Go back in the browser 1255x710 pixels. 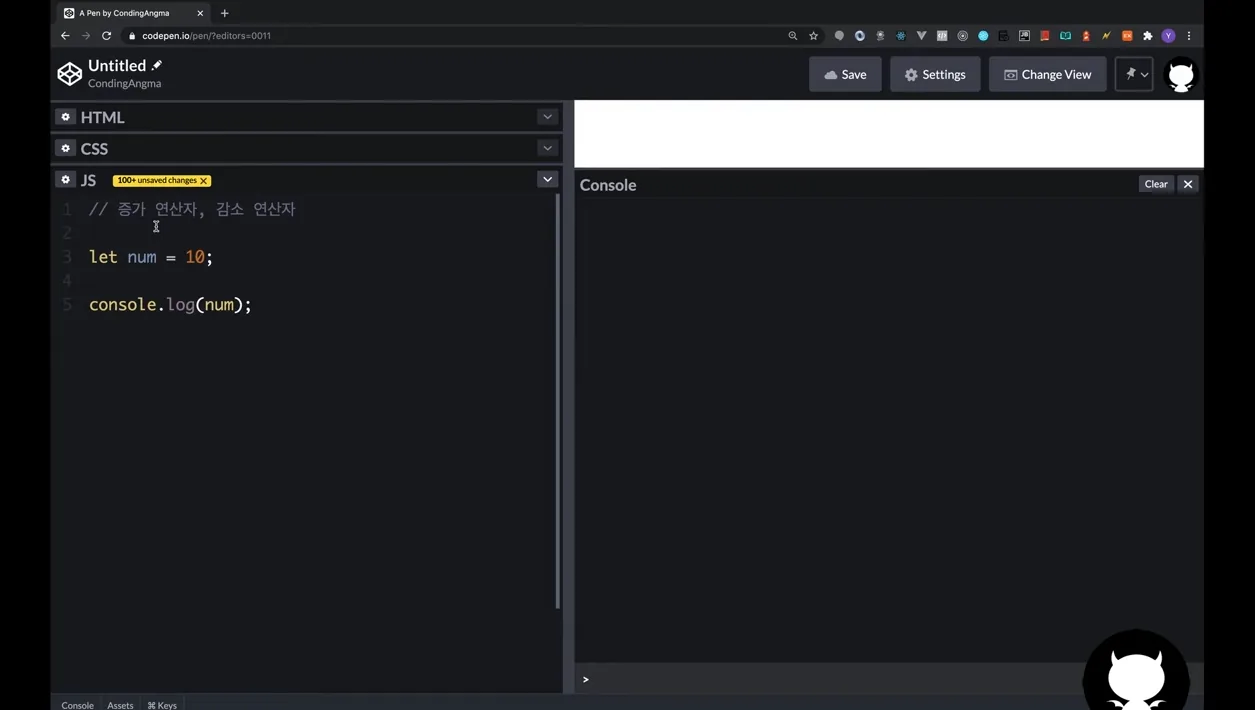point(65,36)
